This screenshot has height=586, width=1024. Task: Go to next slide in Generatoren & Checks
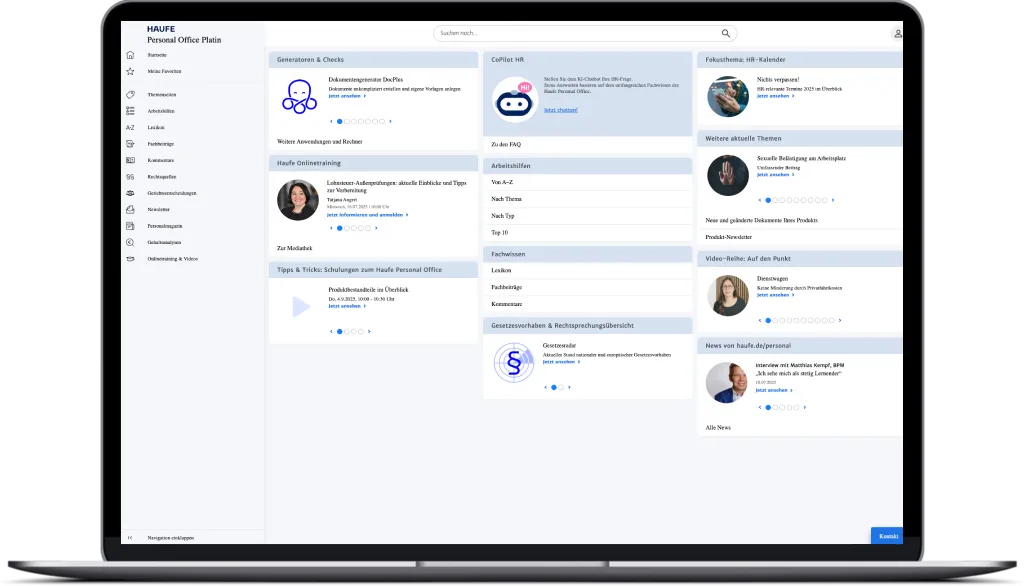coord(391,122)
